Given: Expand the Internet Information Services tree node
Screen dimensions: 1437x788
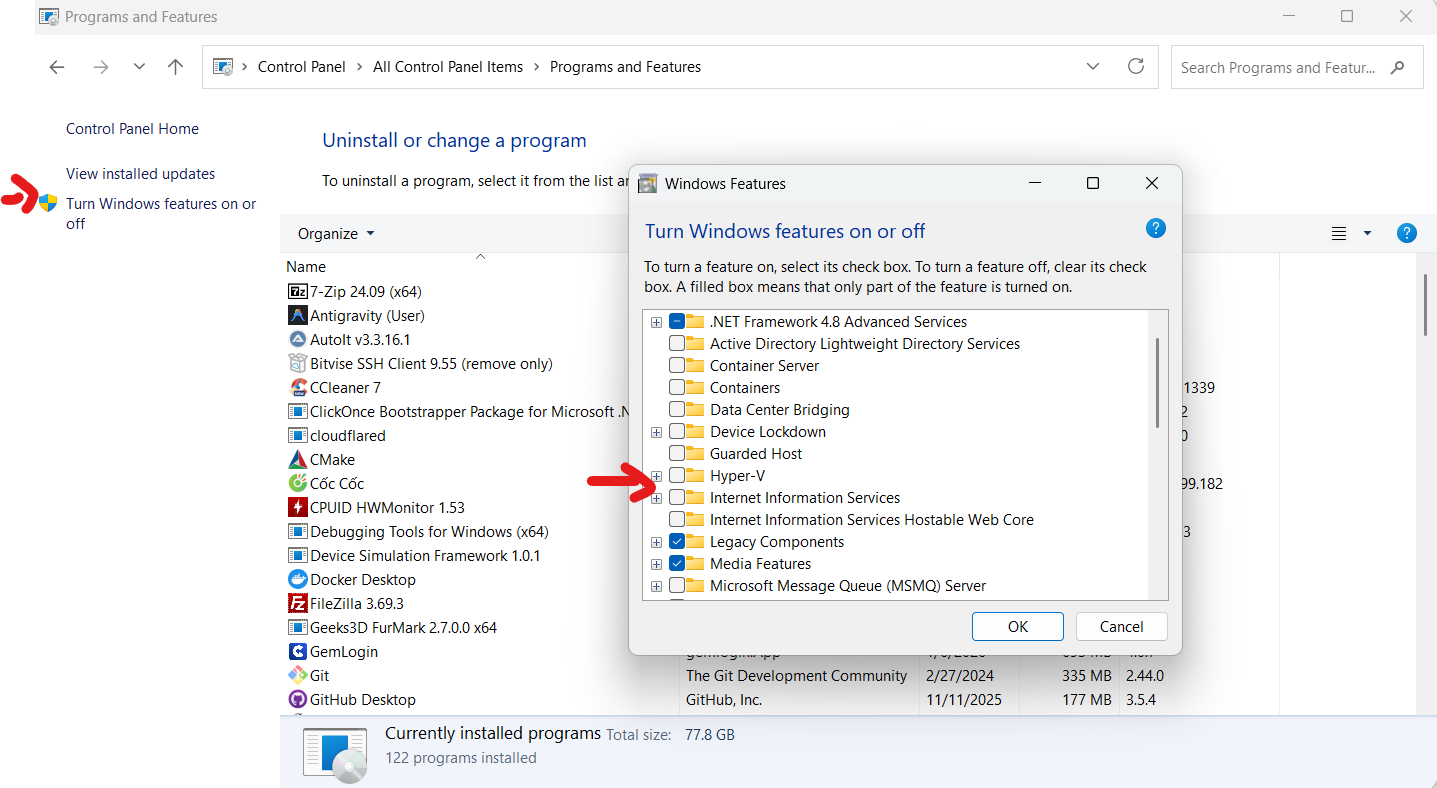Looking at the screenshot, I should click(x=657, y=498).
